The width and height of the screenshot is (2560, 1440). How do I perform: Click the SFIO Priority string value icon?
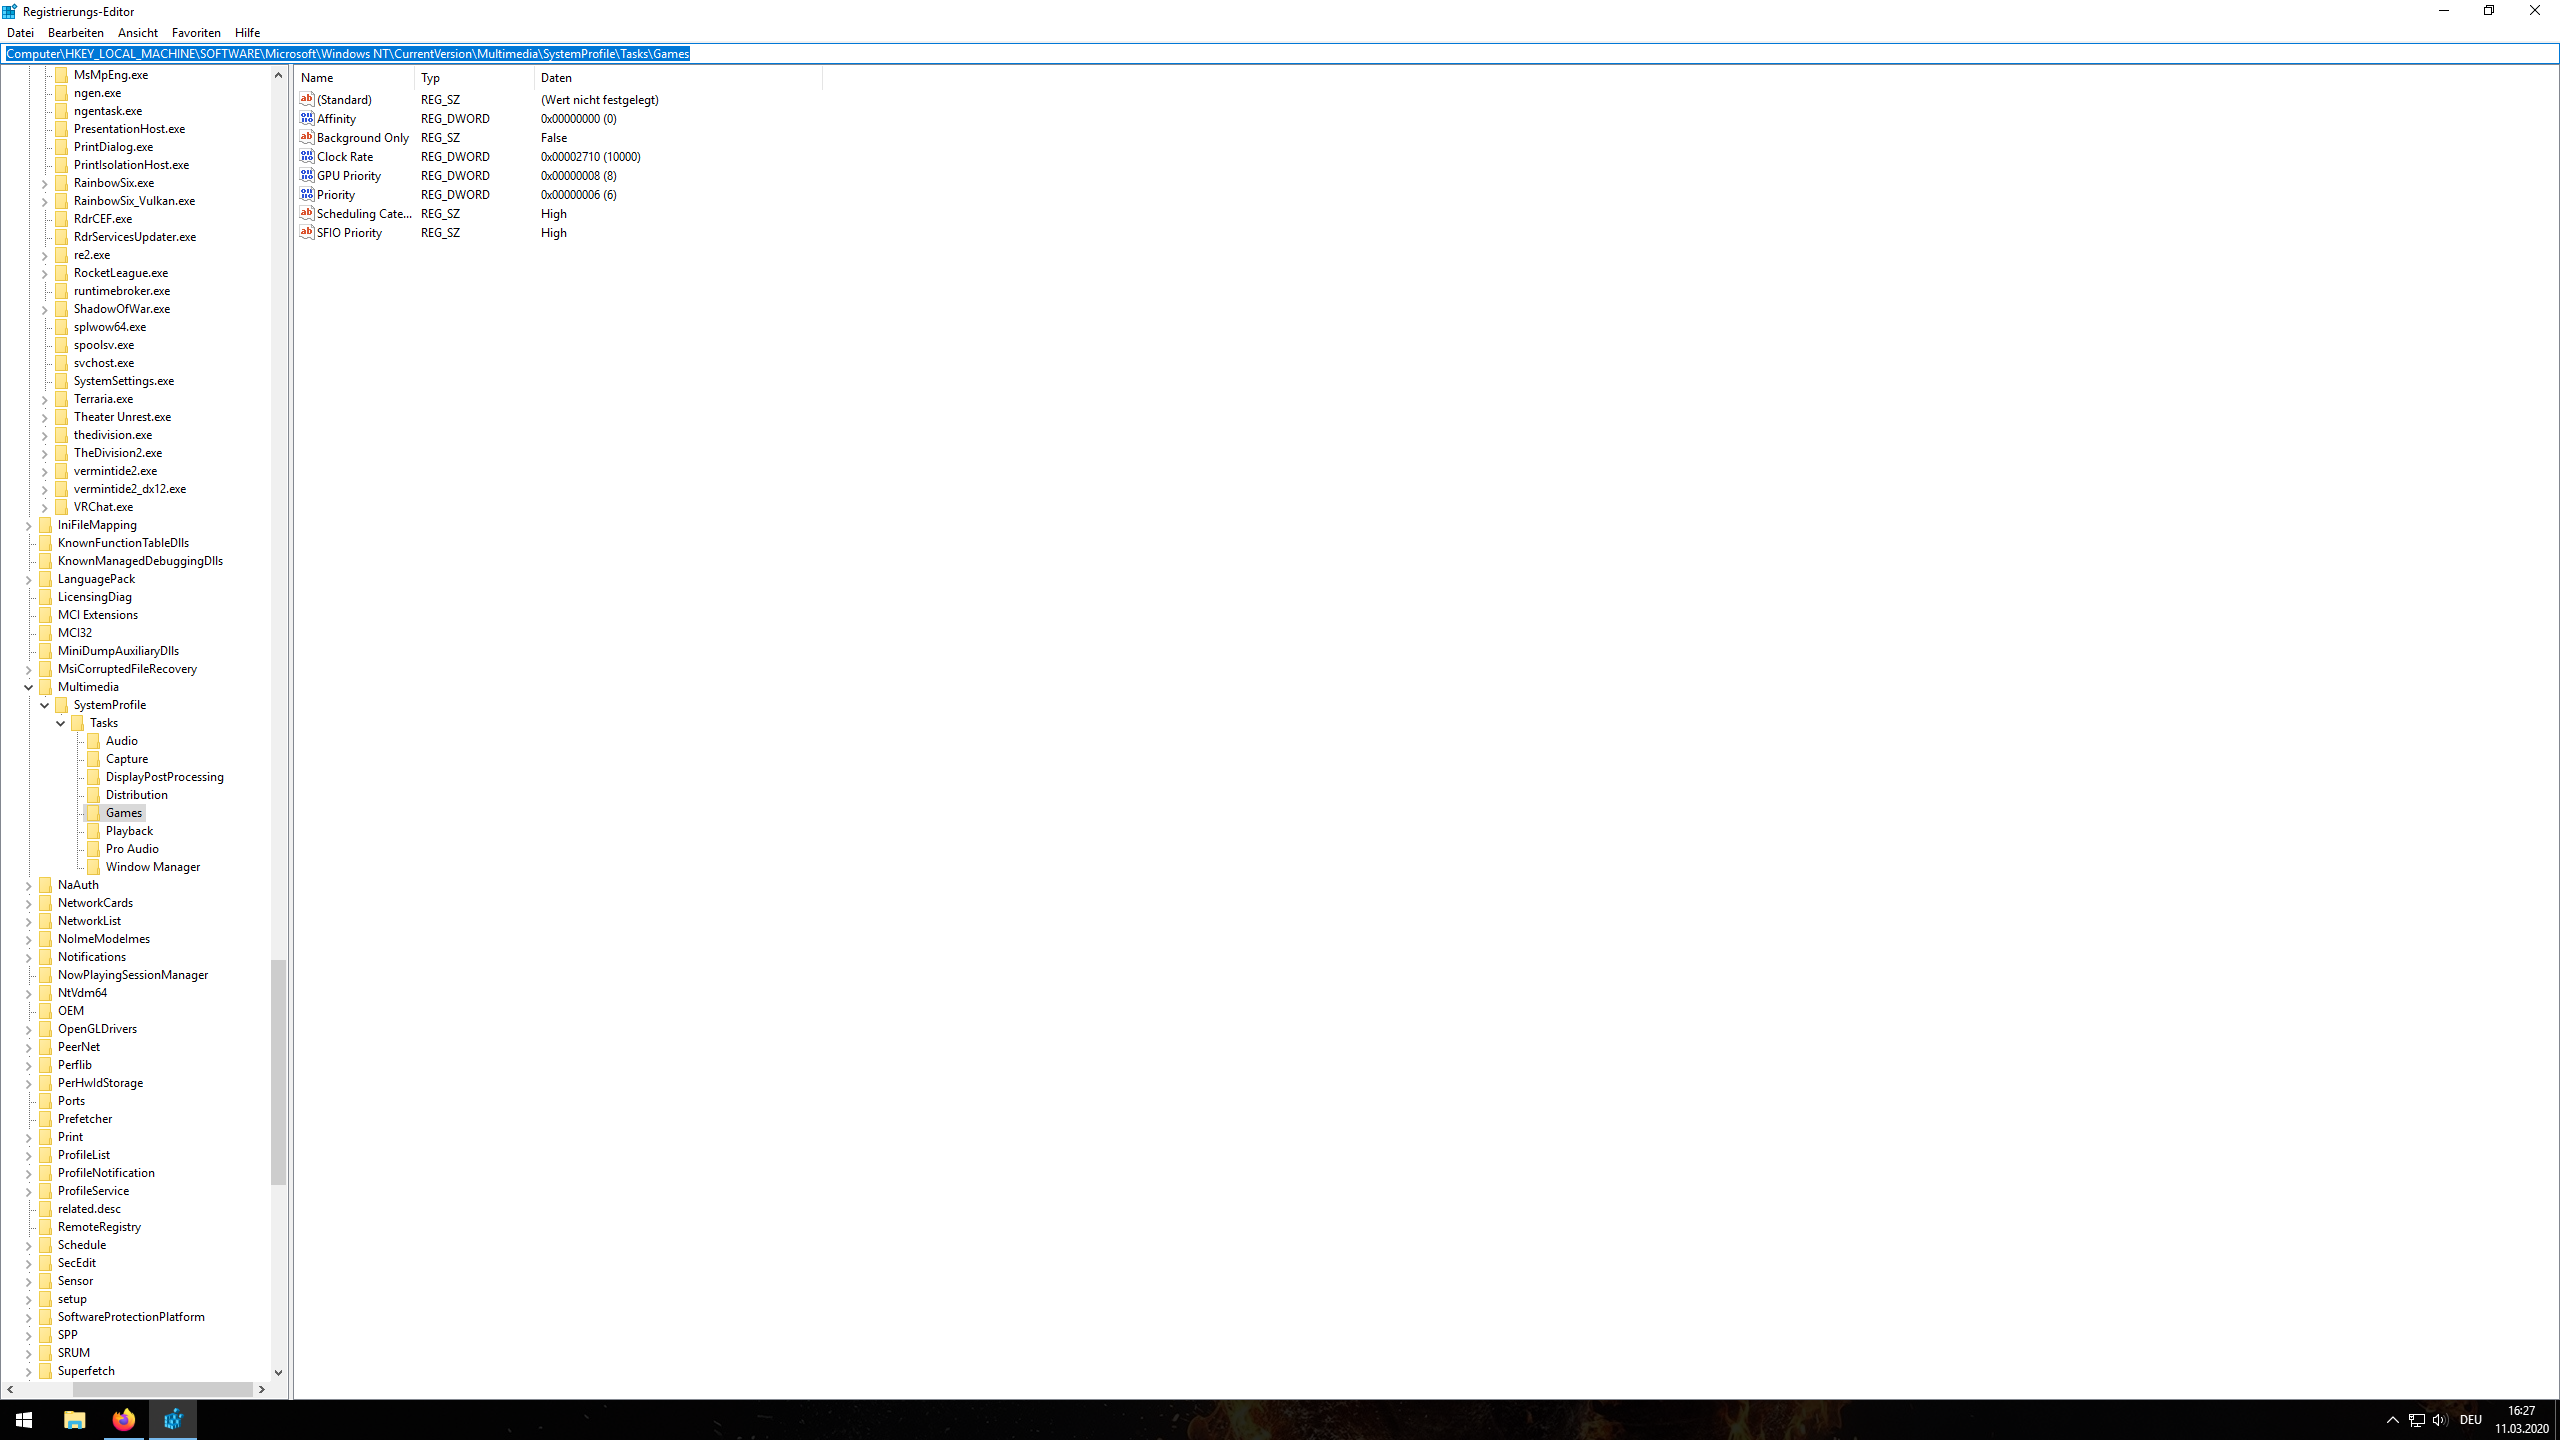pos(307,232)
